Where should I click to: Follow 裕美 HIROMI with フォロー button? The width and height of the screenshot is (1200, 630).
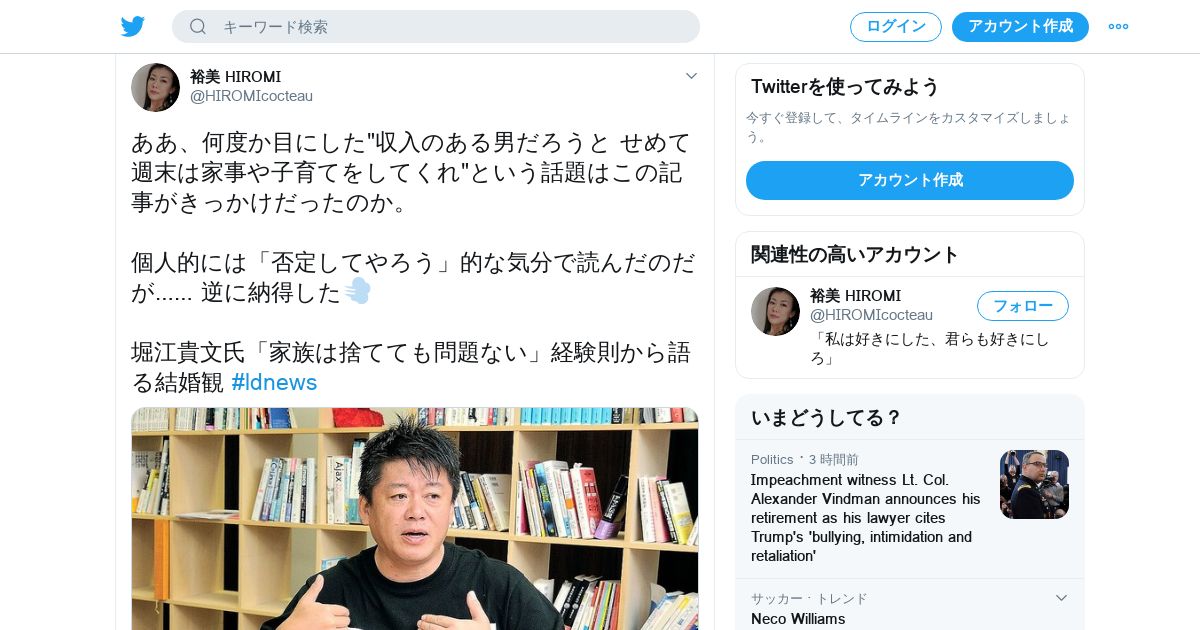(1023, 306)
